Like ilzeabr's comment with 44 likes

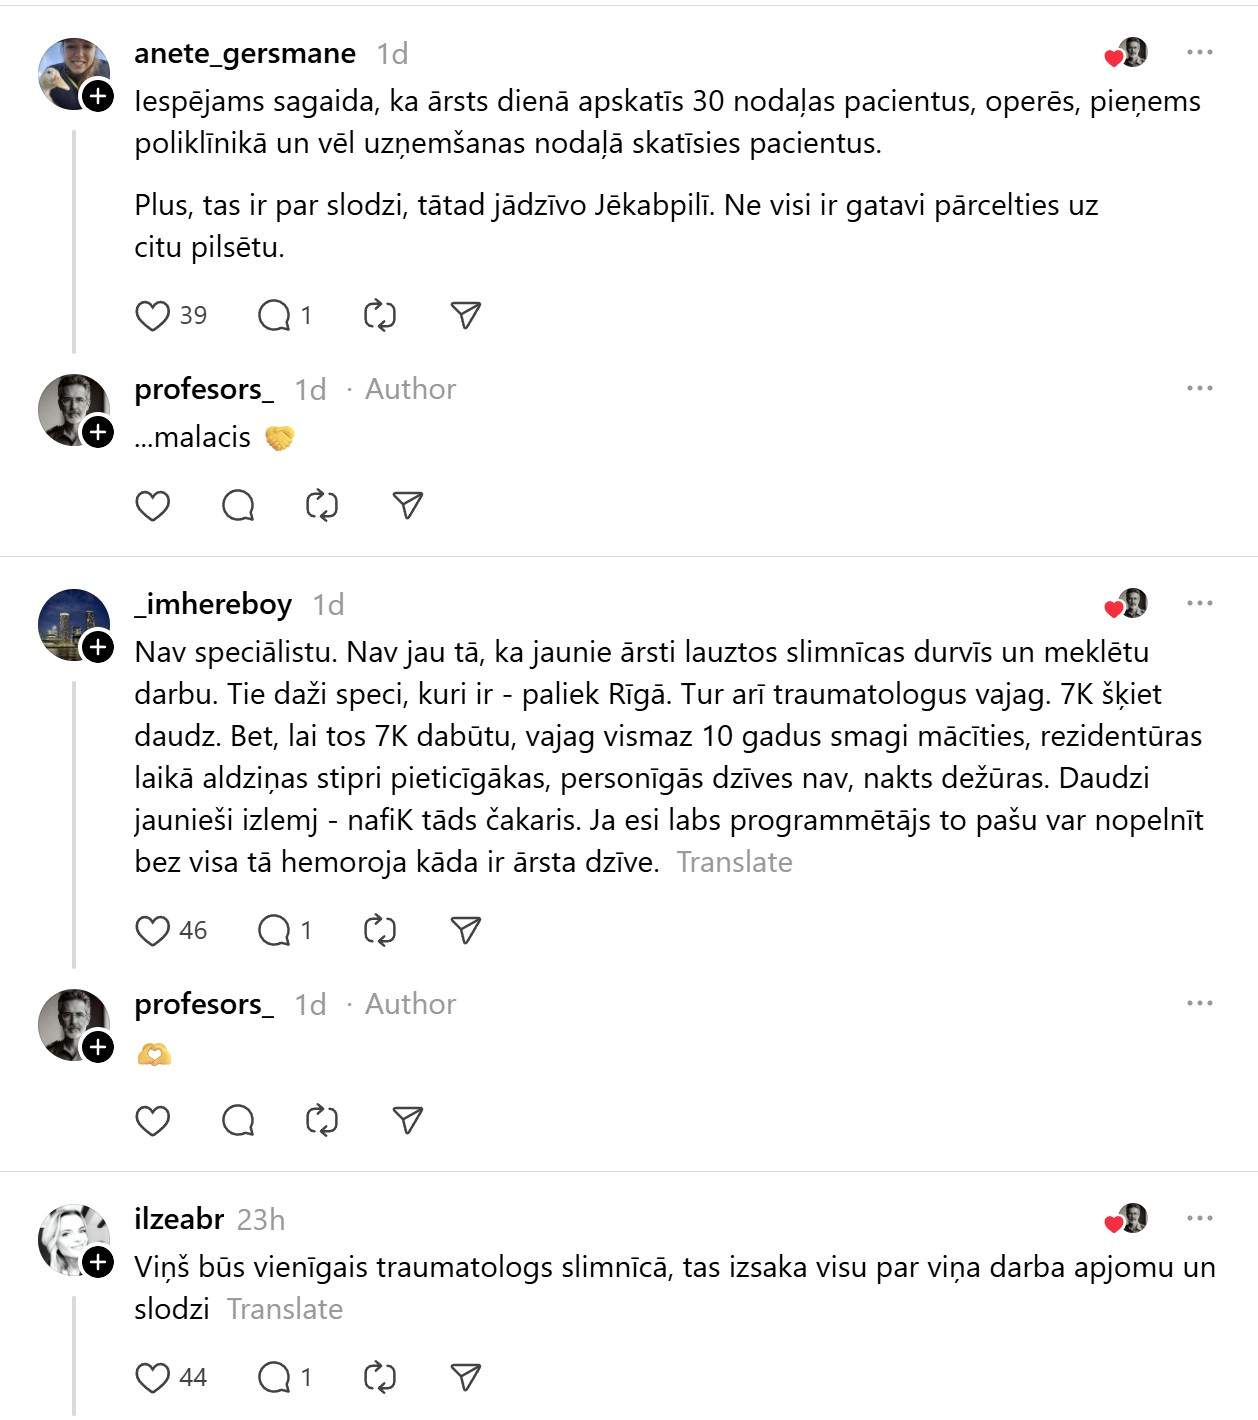click(152, 1378)
